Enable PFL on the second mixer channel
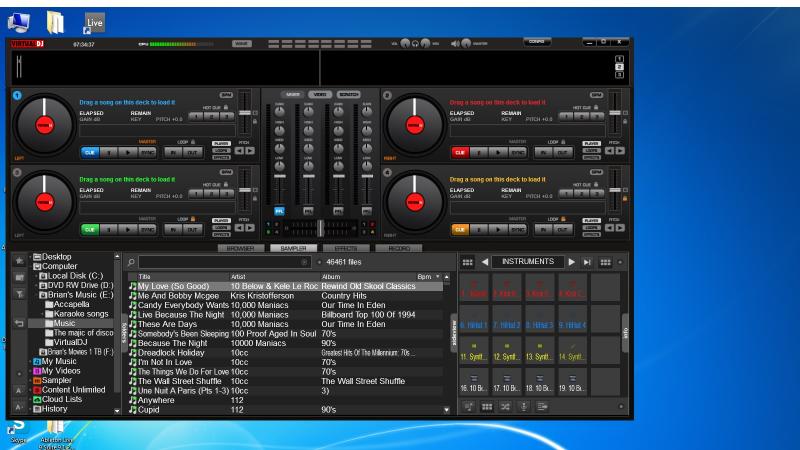This screenshot has width=800, height=450. (x=308, y=211)
